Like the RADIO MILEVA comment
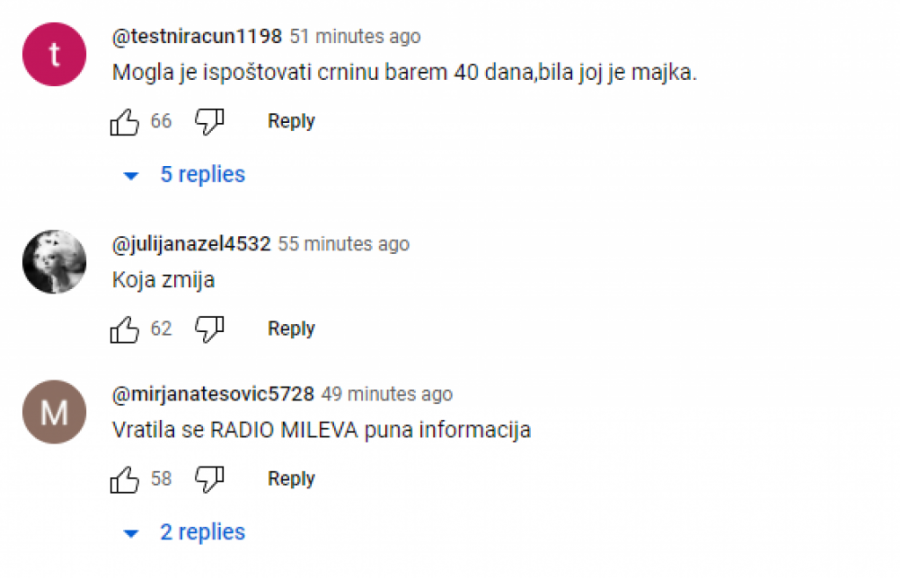This screenshot has height=578, width=900. pos(125,479)
